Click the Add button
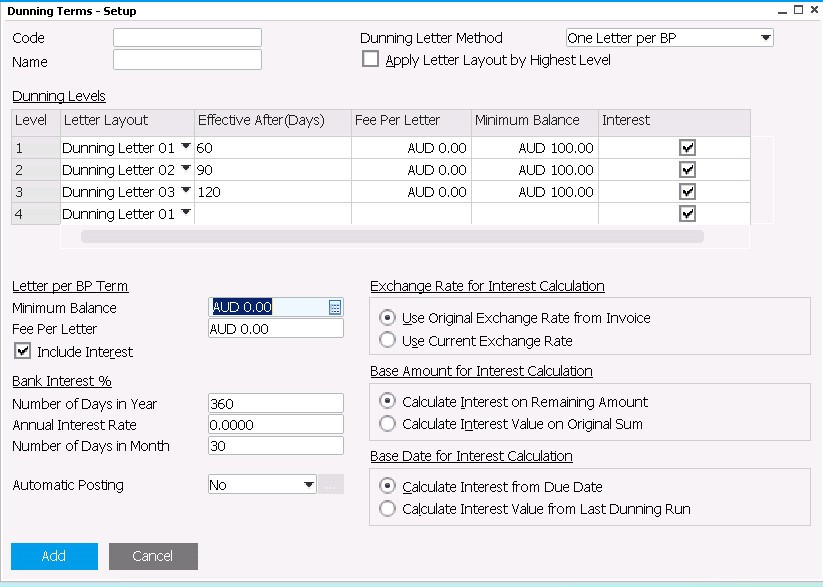This screenshot has width=823, height=587. [x=54, y=556]
